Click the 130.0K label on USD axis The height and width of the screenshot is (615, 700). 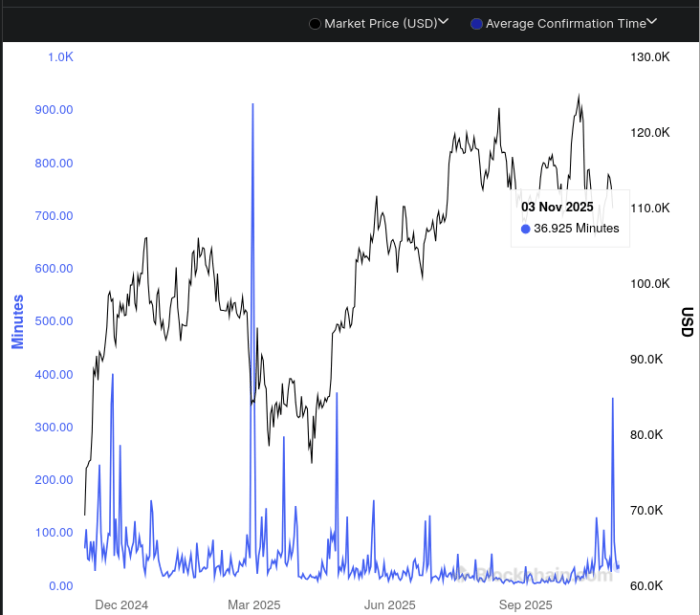click(x=648, y=57)
